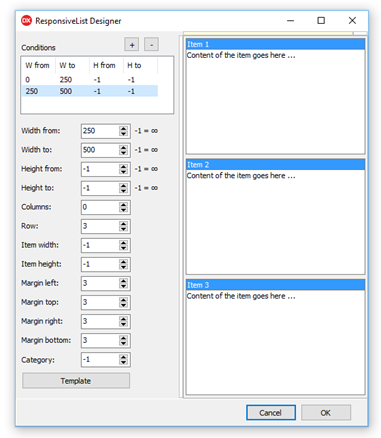The width and height of the screenshot is (381, 438).
Task: Adjust Item height spinner arrows
Action: tap(124, 264)
